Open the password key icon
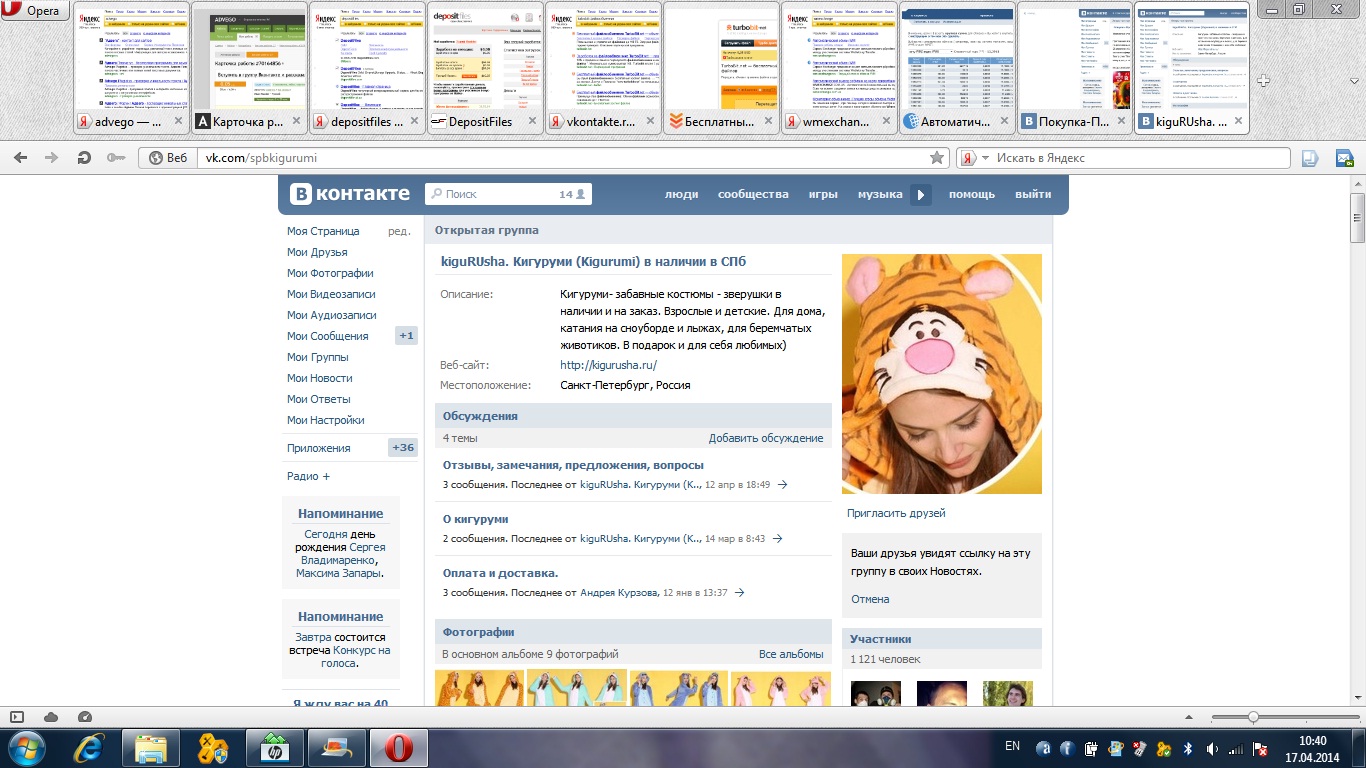Viewport: 1366px width, 768px height. coord(116,157)
